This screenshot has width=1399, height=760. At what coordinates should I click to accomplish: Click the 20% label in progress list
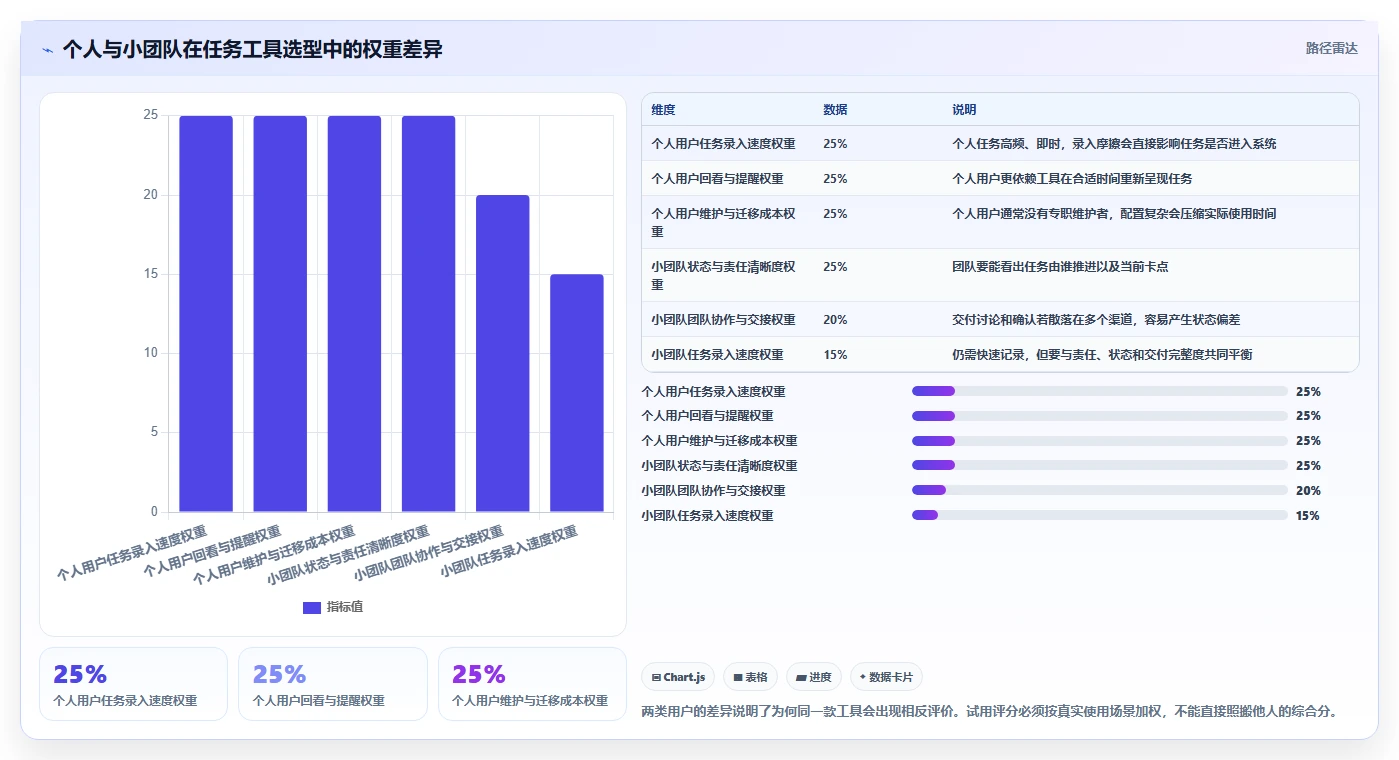pos(1308,490)
